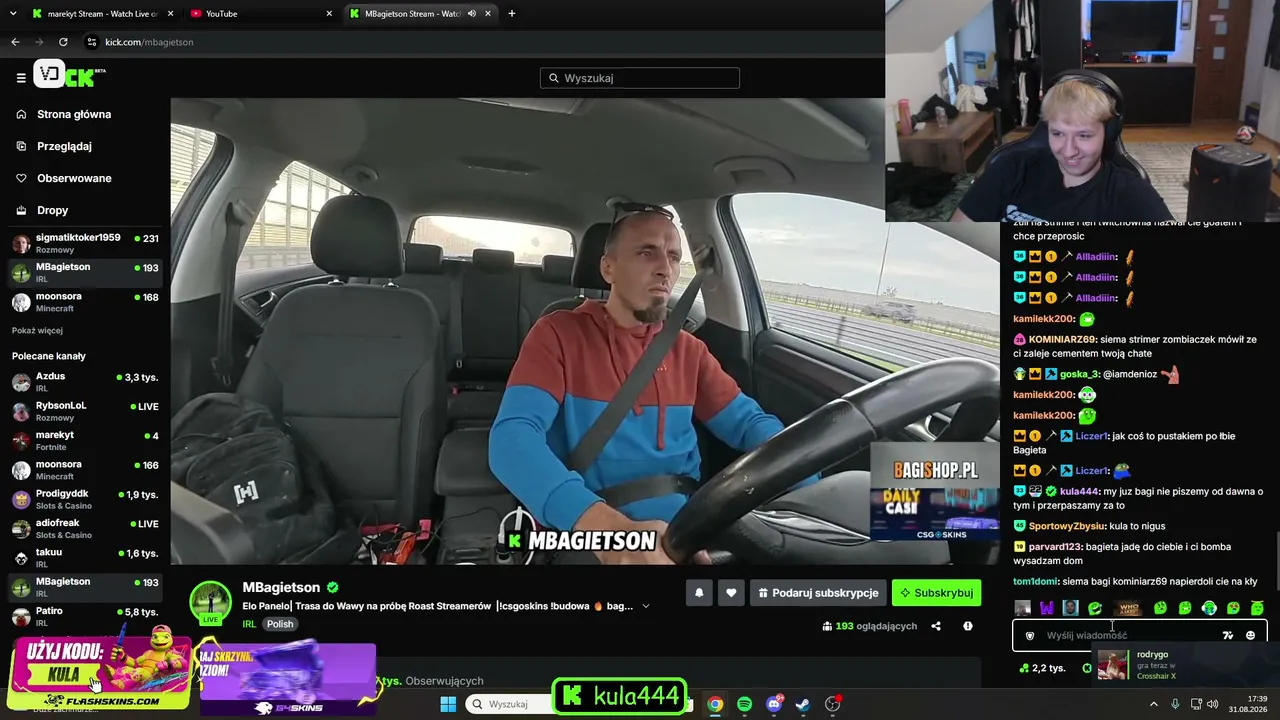This screenshot has width=1280, height=720.
Task: Select the Polish language tag
Action: 280,624
